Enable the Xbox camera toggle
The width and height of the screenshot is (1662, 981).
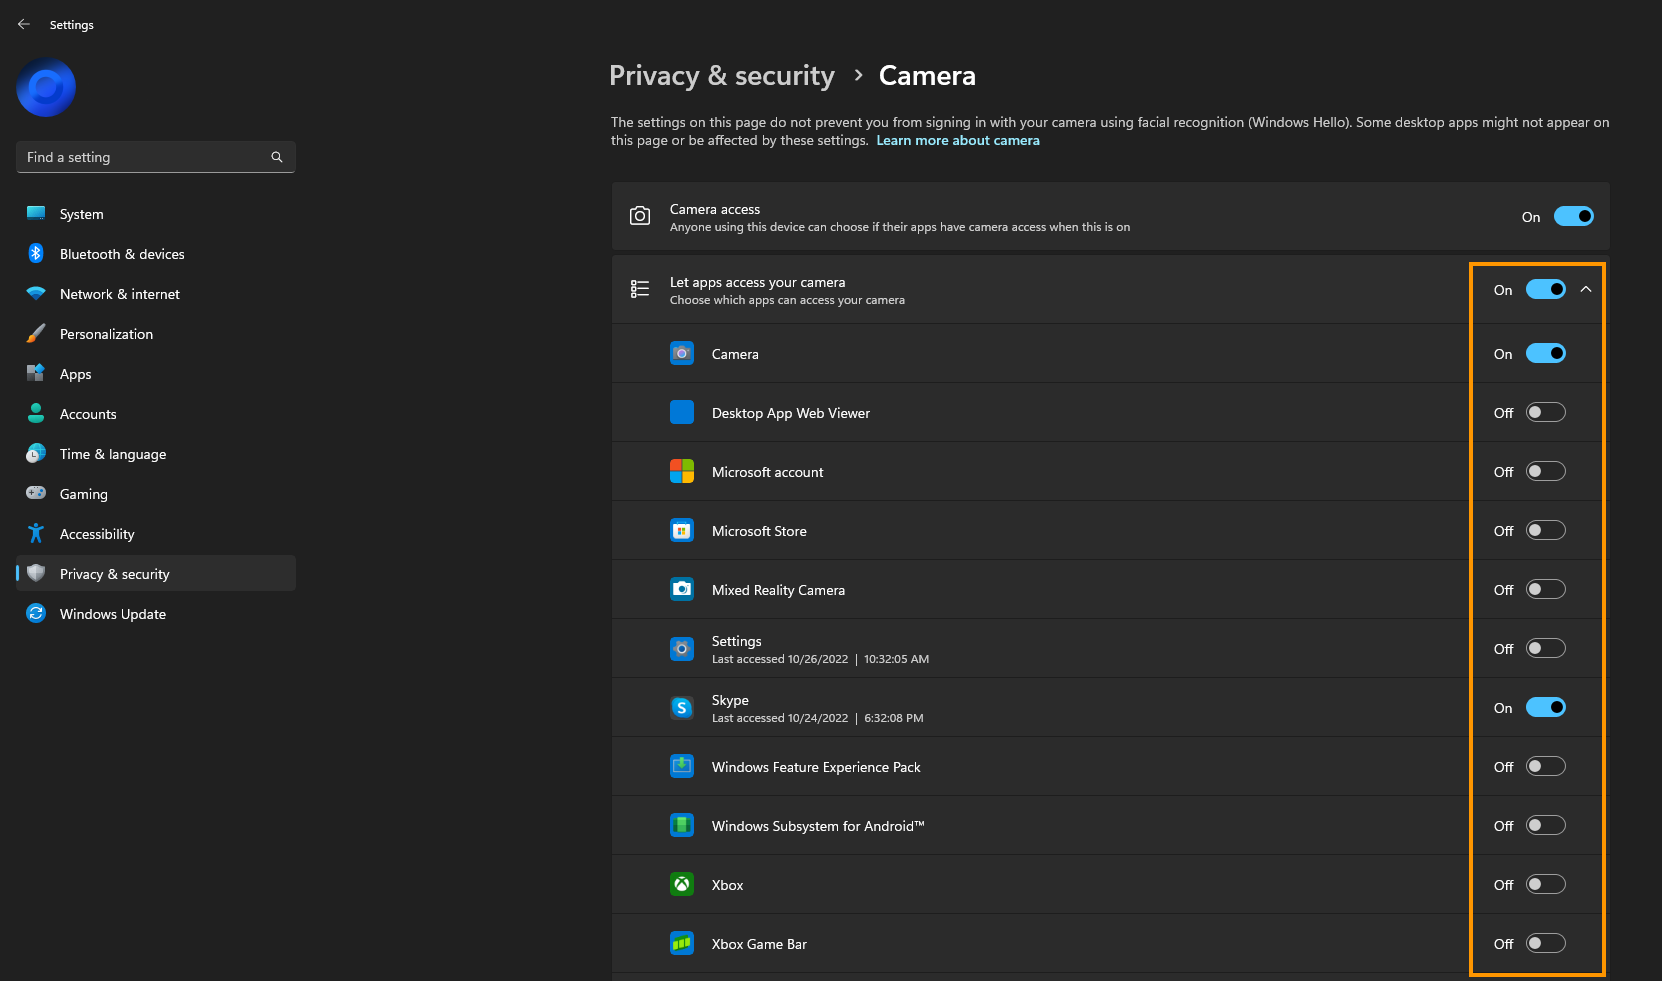[1546, 884]
